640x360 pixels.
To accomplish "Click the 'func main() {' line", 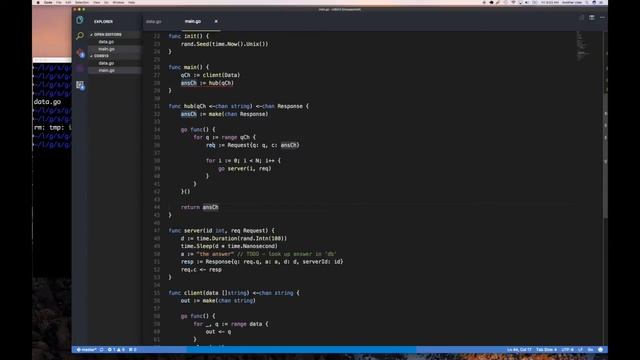I will tap(189, 67).
